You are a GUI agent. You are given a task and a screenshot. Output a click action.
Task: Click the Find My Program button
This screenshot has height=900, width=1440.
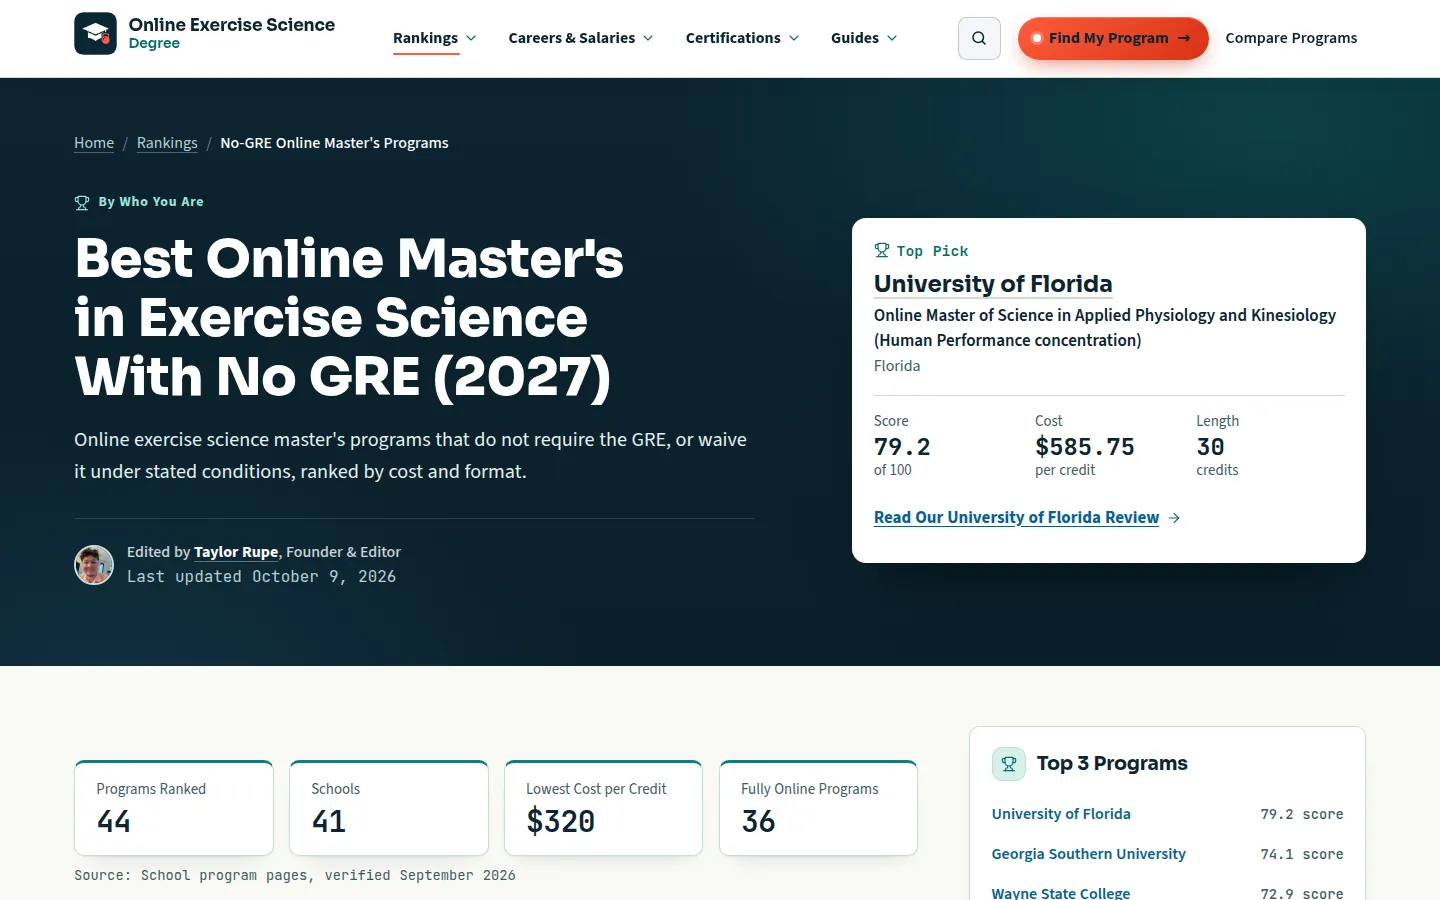pos(1113,38)
